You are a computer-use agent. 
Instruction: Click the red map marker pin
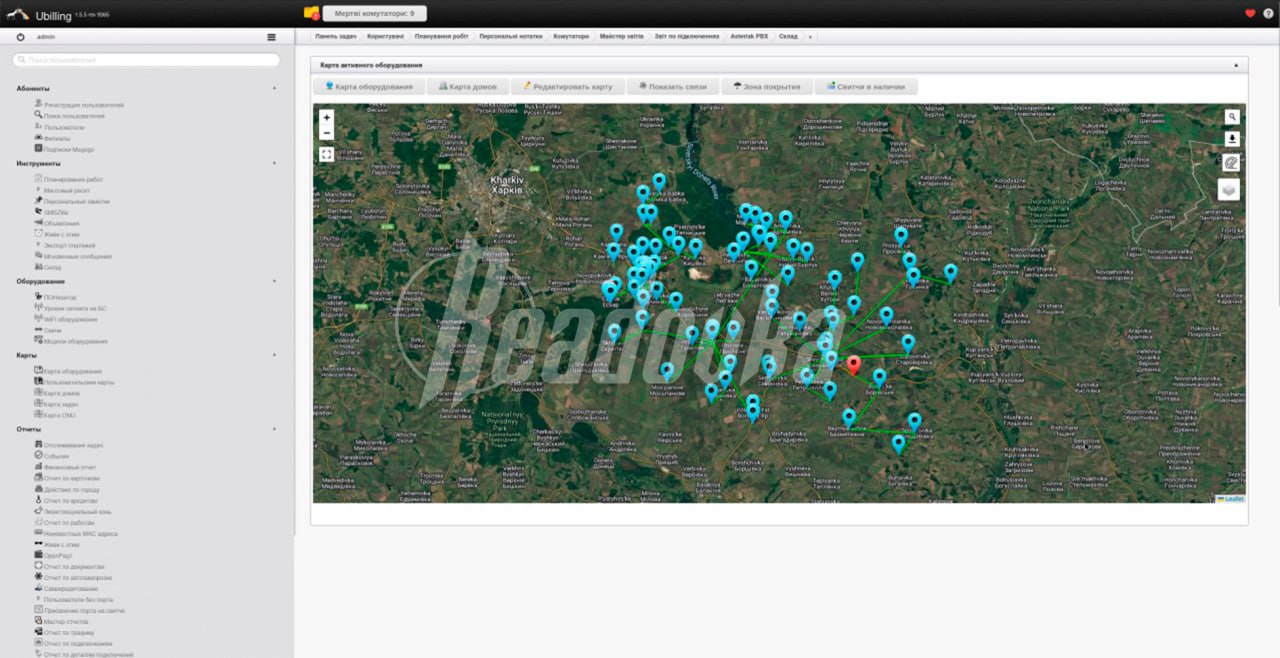(x=853, y=364)
